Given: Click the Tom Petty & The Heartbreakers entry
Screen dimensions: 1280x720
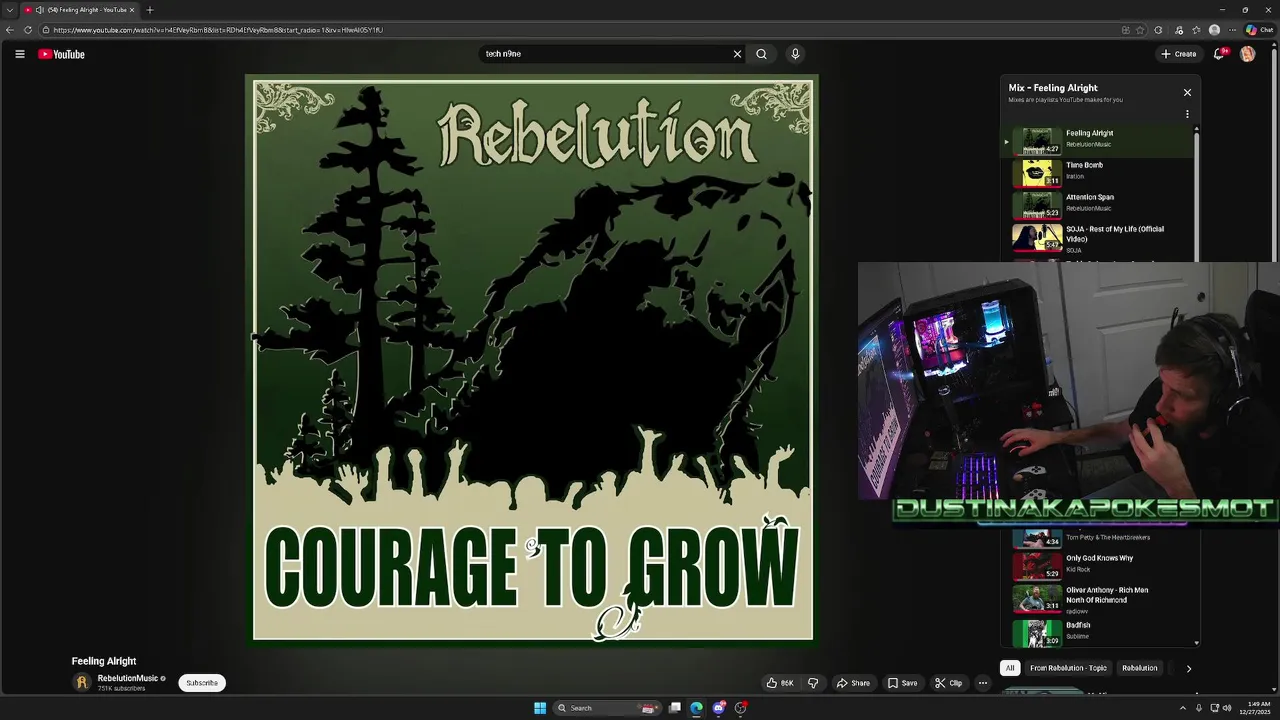Looking at the screenshot, I should (1099, 538).
